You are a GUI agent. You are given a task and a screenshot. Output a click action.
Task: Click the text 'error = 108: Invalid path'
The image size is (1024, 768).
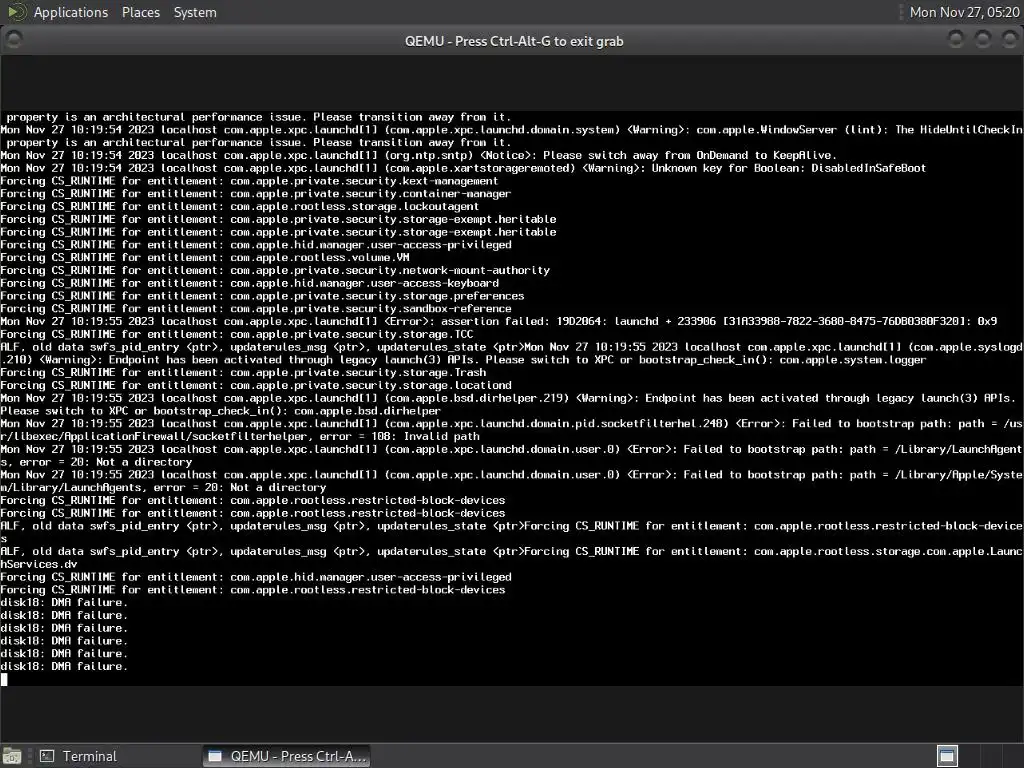tap(400, 436)
